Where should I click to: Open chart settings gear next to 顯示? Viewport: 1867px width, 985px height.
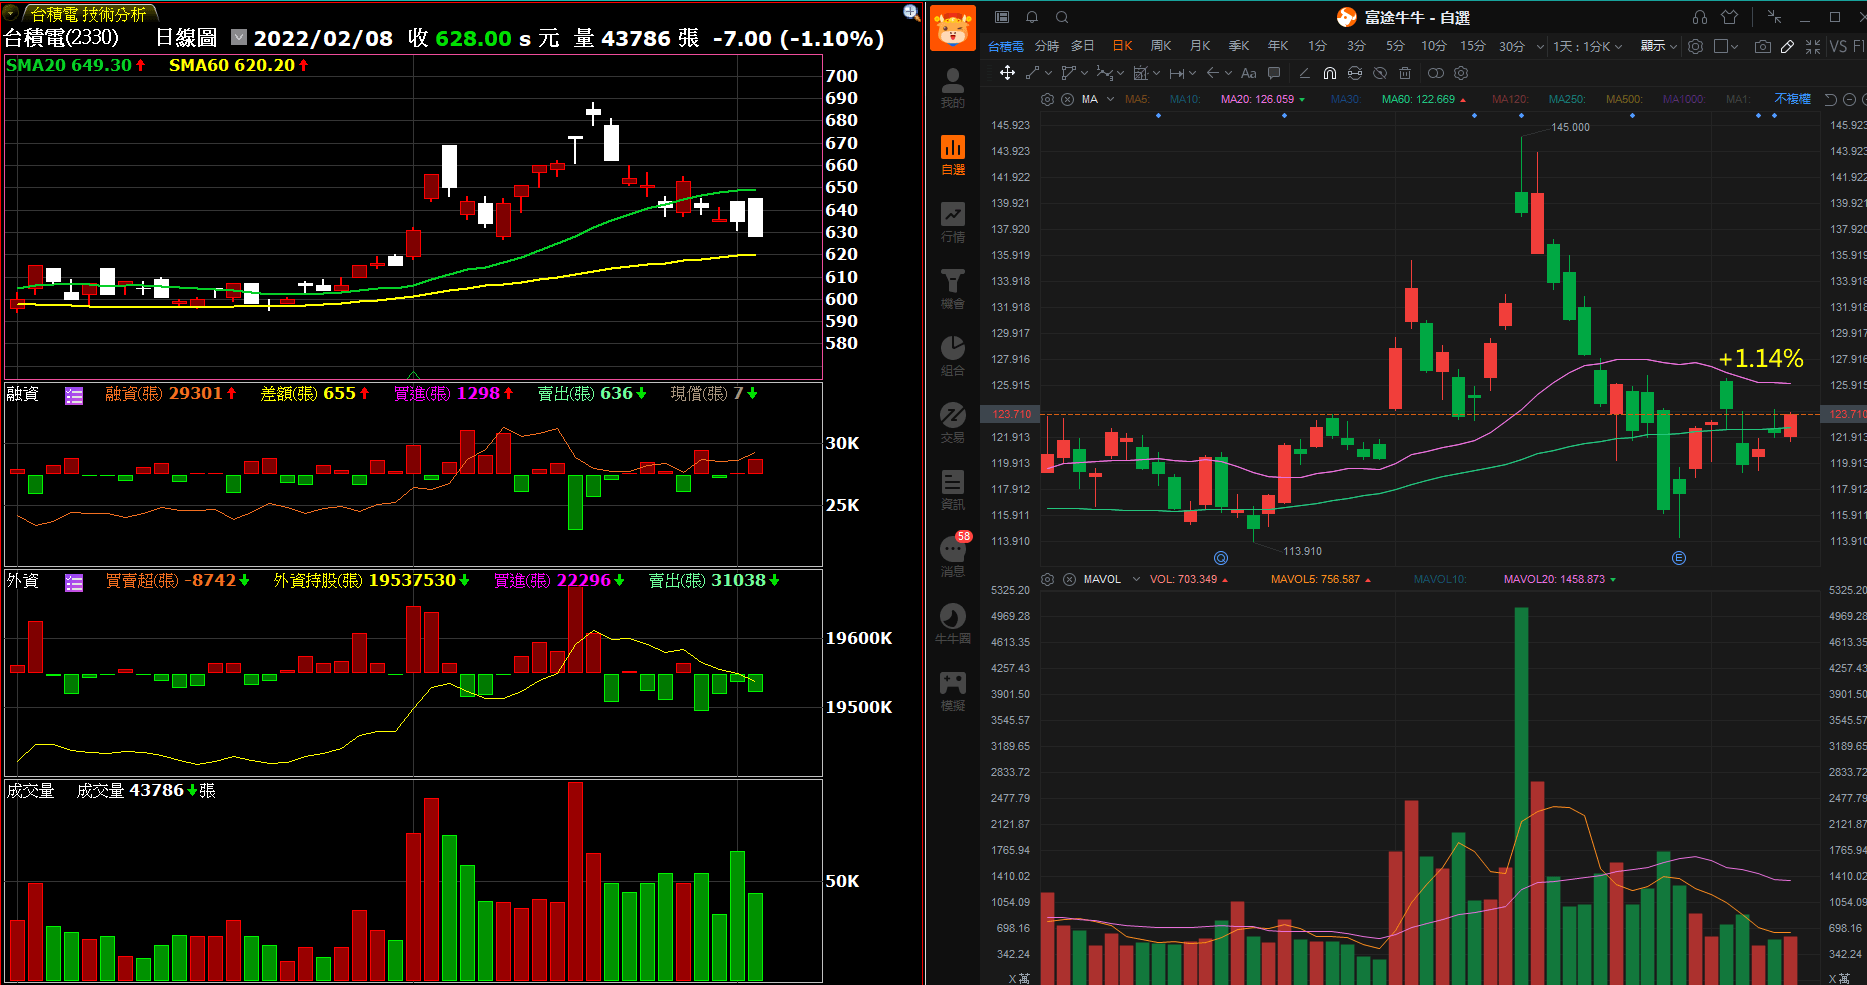[x=1695, y=46]
